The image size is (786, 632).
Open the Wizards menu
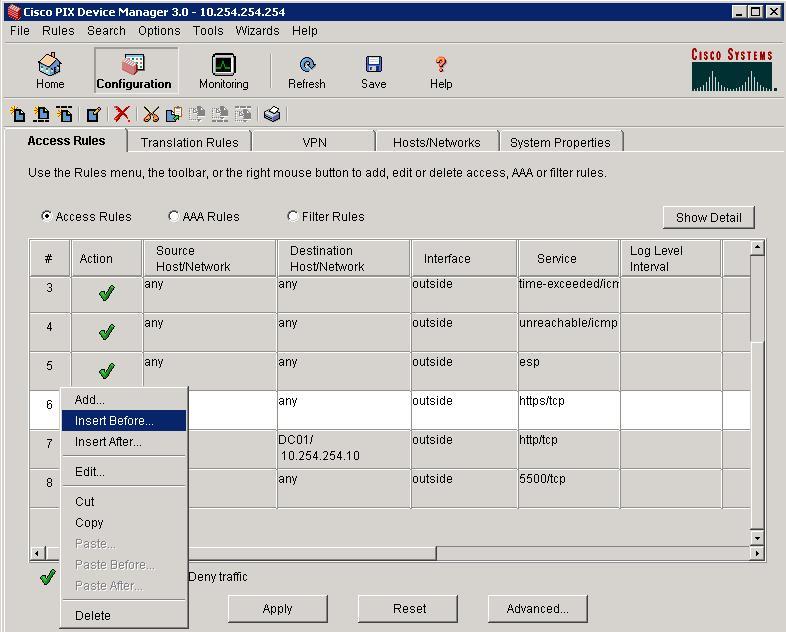click(x=257, y=31)
